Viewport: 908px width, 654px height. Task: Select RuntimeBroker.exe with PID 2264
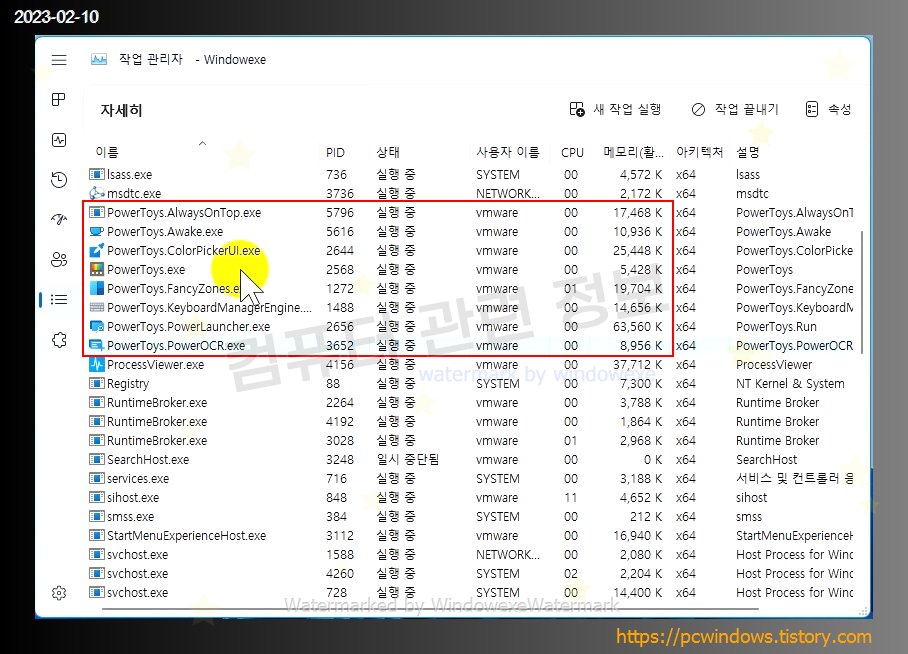pyautogui.click(x=157, y=403)
